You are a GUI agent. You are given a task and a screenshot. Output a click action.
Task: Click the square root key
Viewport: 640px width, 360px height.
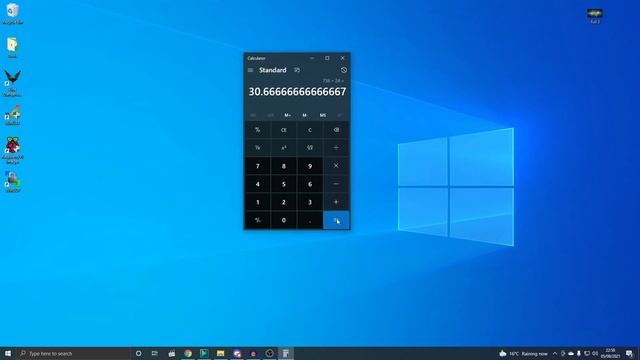pyautogui.click(x=310, y=148)
